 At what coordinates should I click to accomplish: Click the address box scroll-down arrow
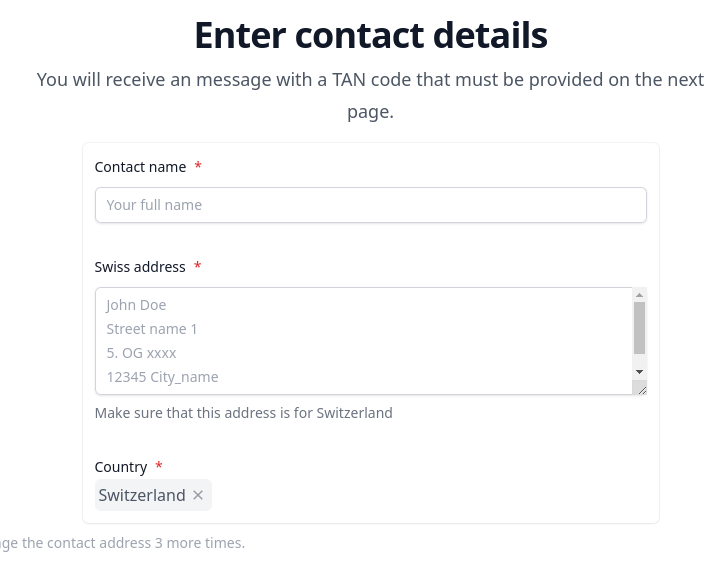(x=639, y=371)
